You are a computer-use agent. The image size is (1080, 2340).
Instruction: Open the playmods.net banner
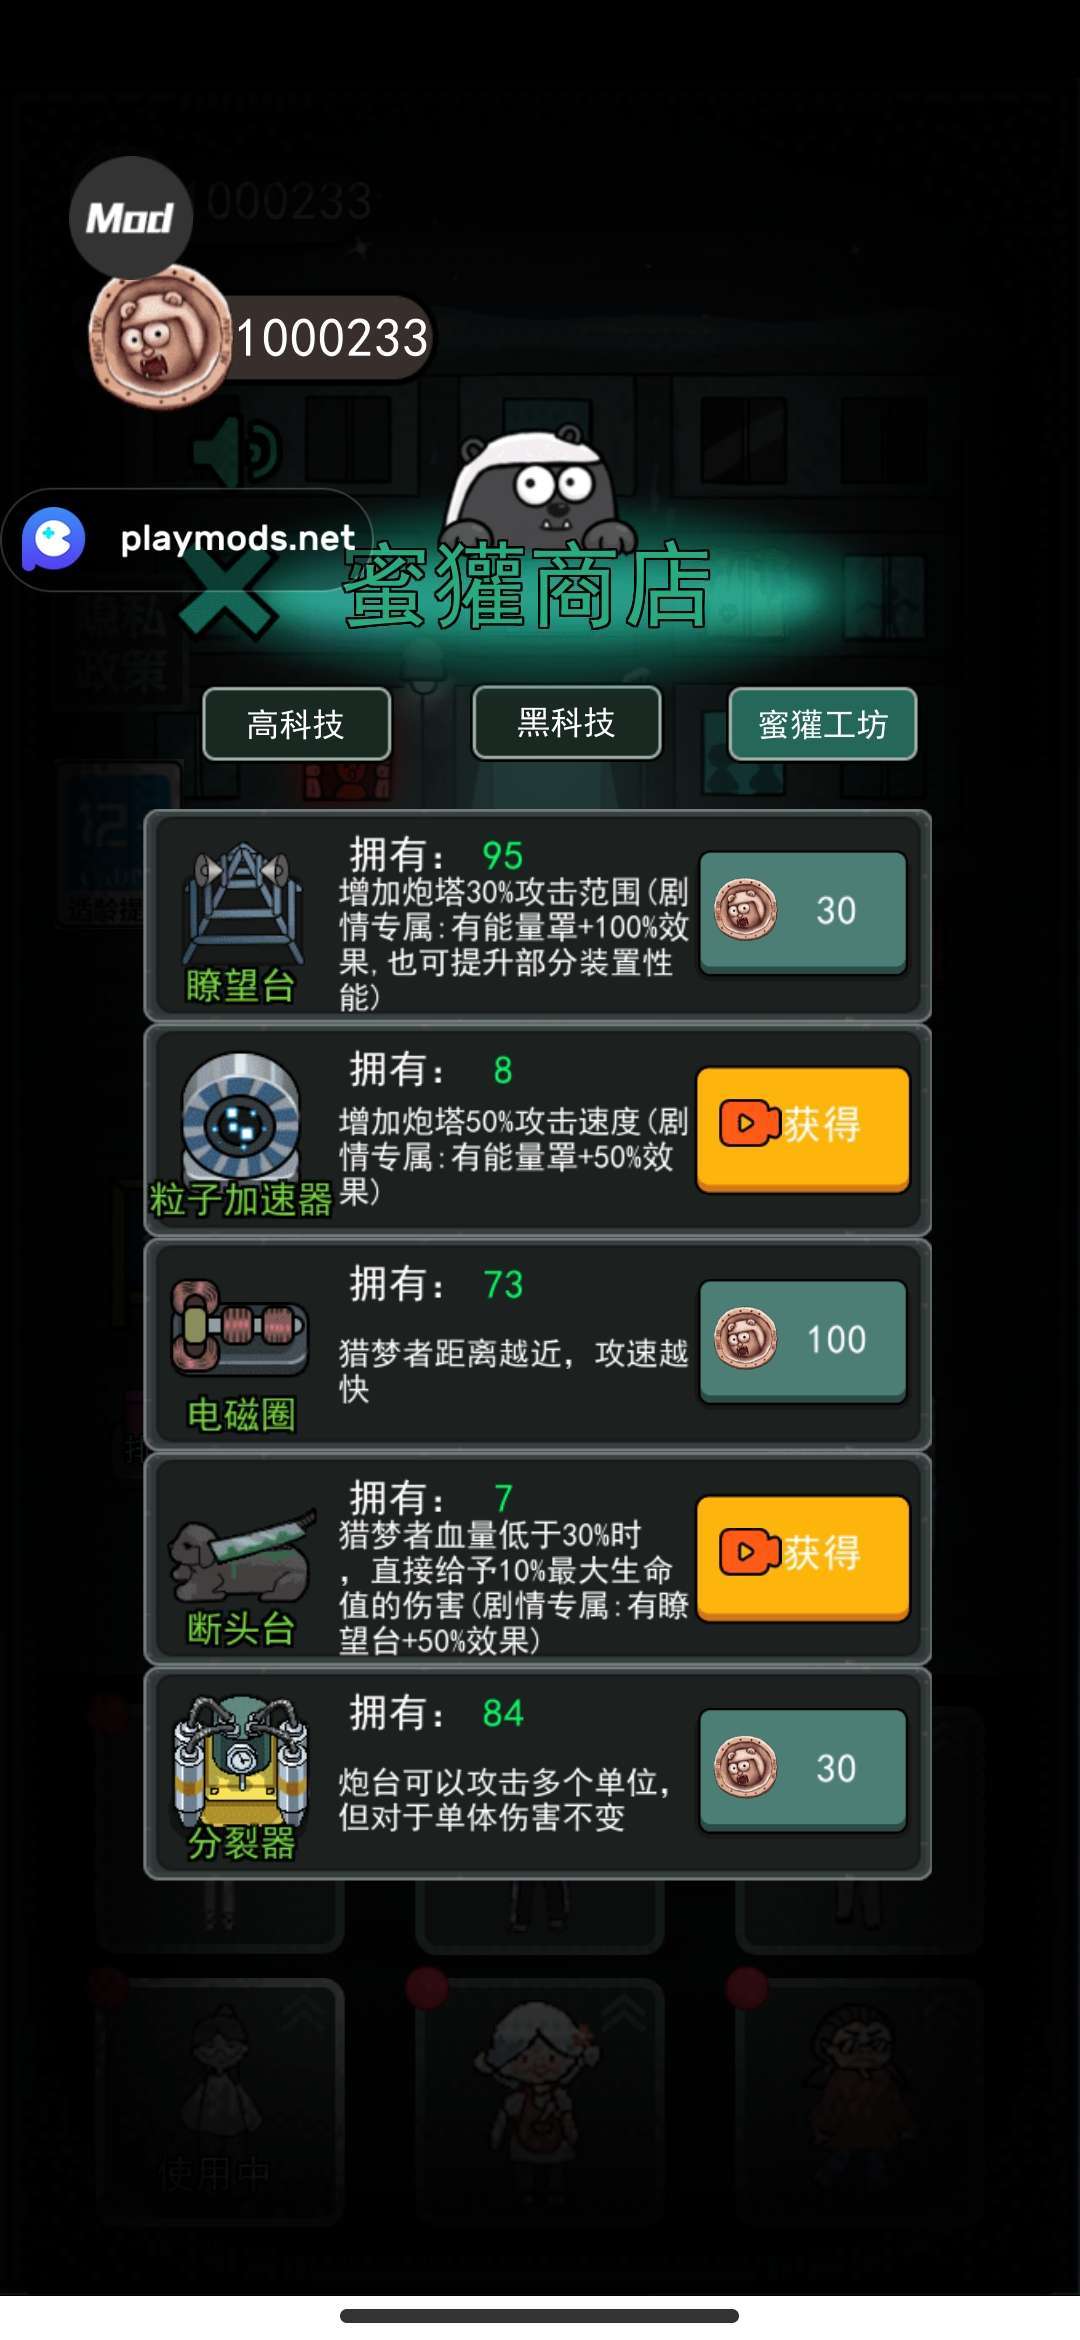188,539
